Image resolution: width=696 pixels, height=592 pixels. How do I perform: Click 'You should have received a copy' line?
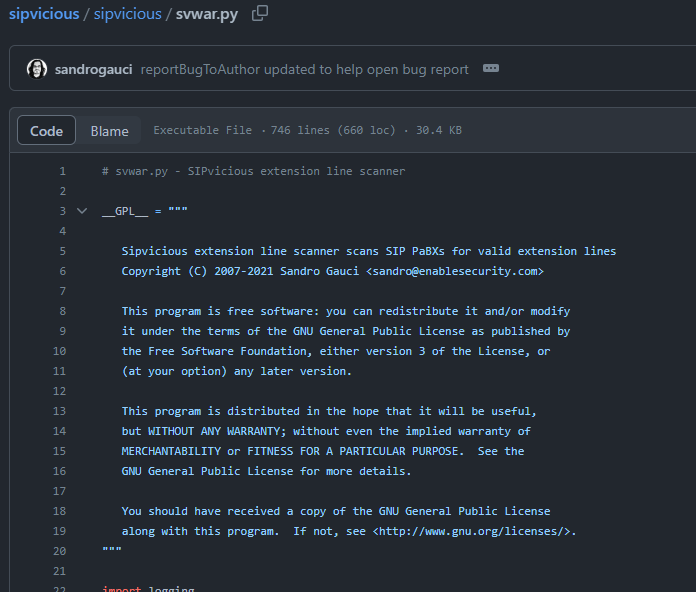pyautogui.click(x=336, y=511)
